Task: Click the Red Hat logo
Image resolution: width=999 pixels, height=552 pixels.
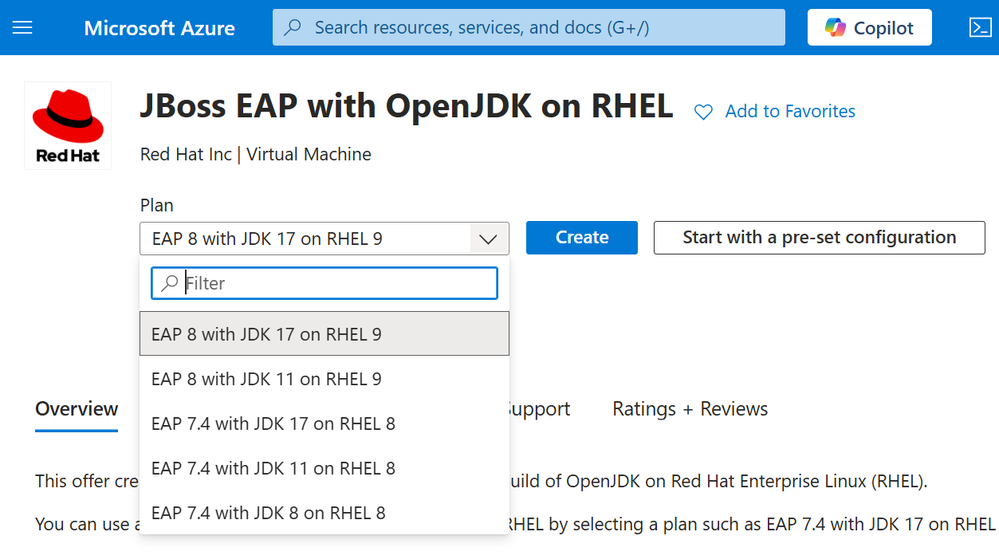Action: 68,126
